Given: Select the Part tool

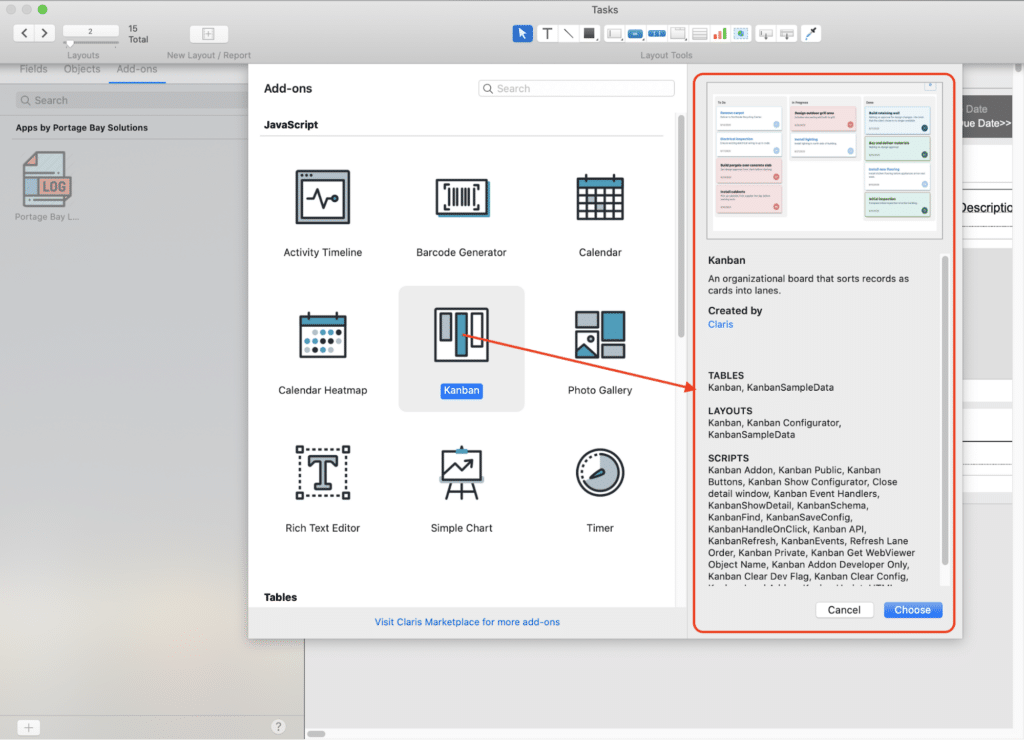Looking at the screenshot, I should pyautogui.click(x=787, y=33).
